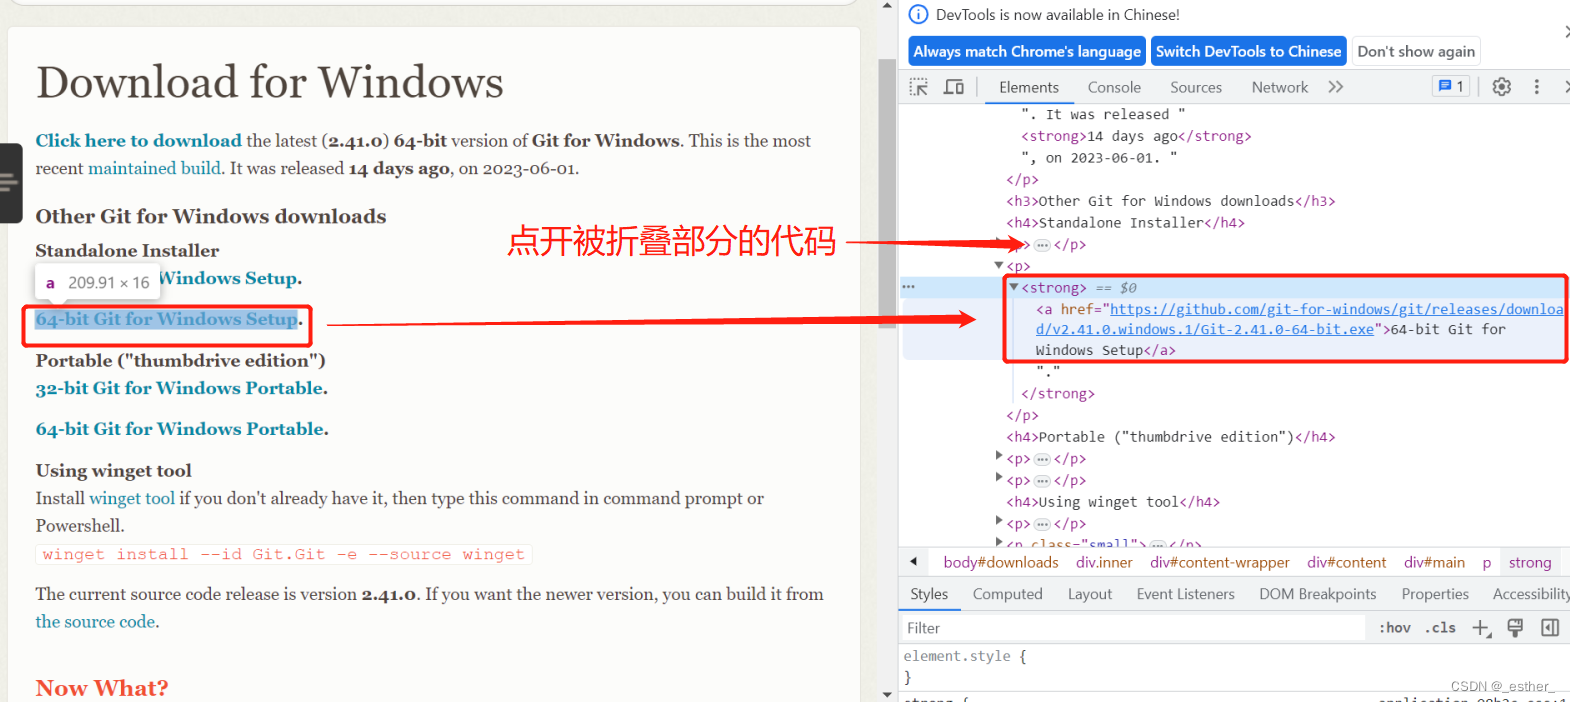Select div.inner in the breadcrumb bar

click(x=1104, y=562)
